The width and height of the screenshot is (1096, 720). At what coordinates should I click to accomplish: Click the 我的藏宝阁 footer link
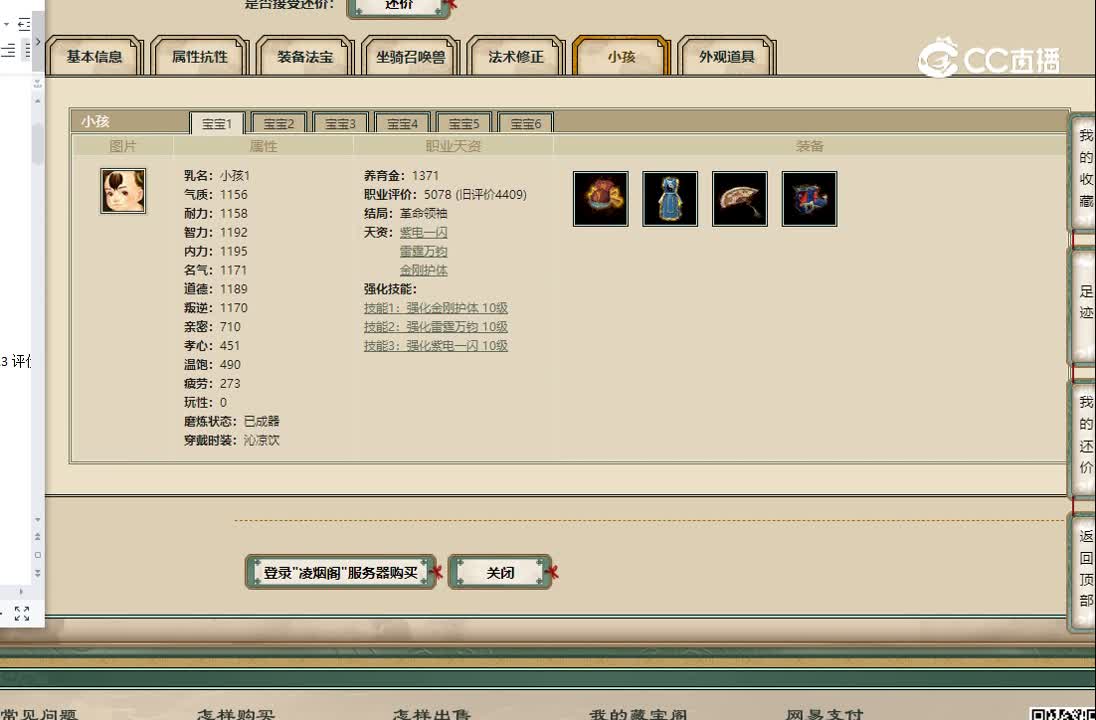tap(638, 714)
